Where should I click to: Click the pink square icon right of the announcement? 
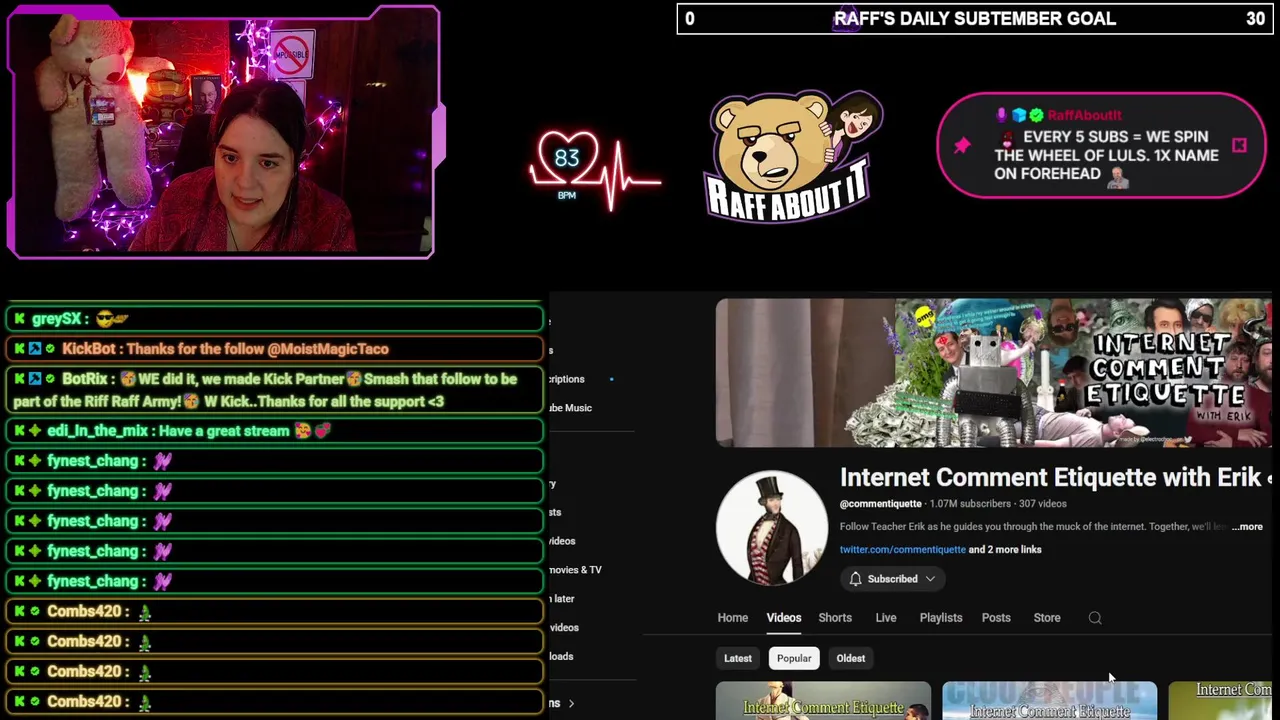click(x=1239, y=146)
